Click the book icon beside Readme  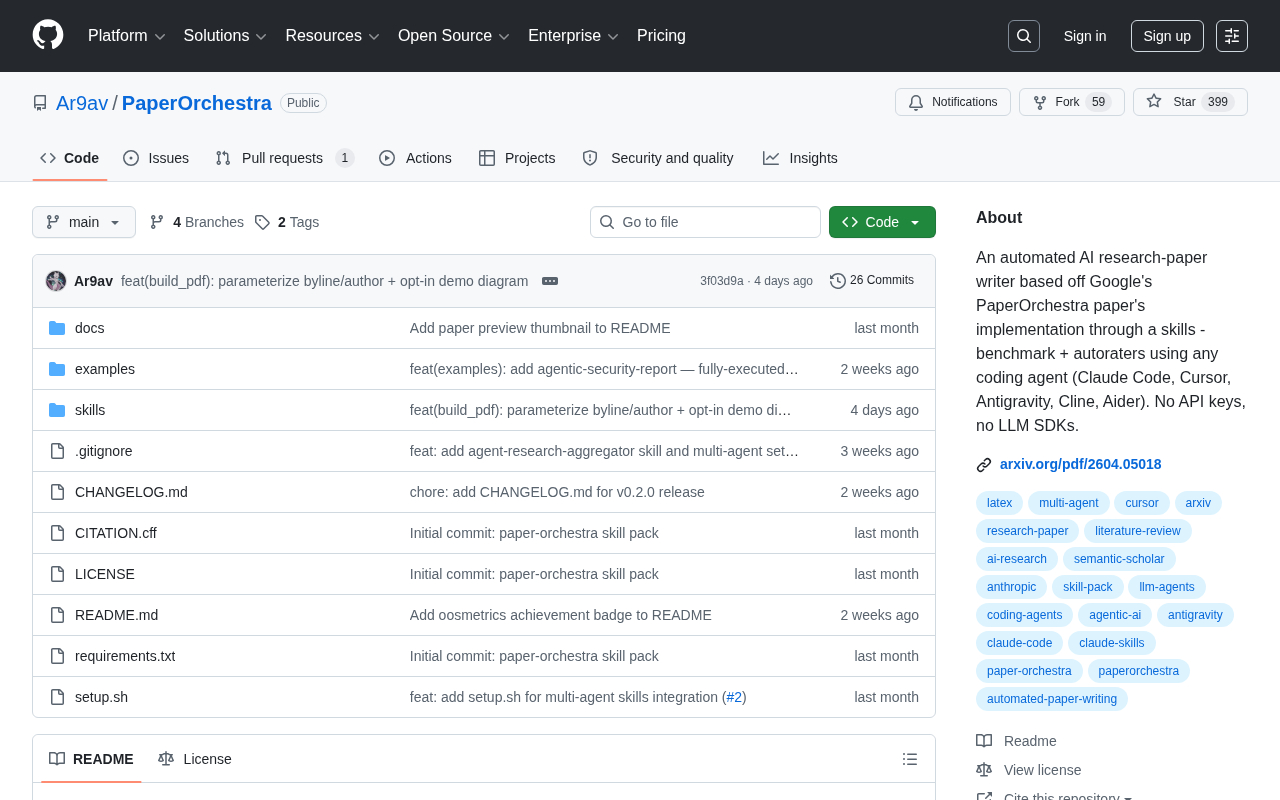984,741
